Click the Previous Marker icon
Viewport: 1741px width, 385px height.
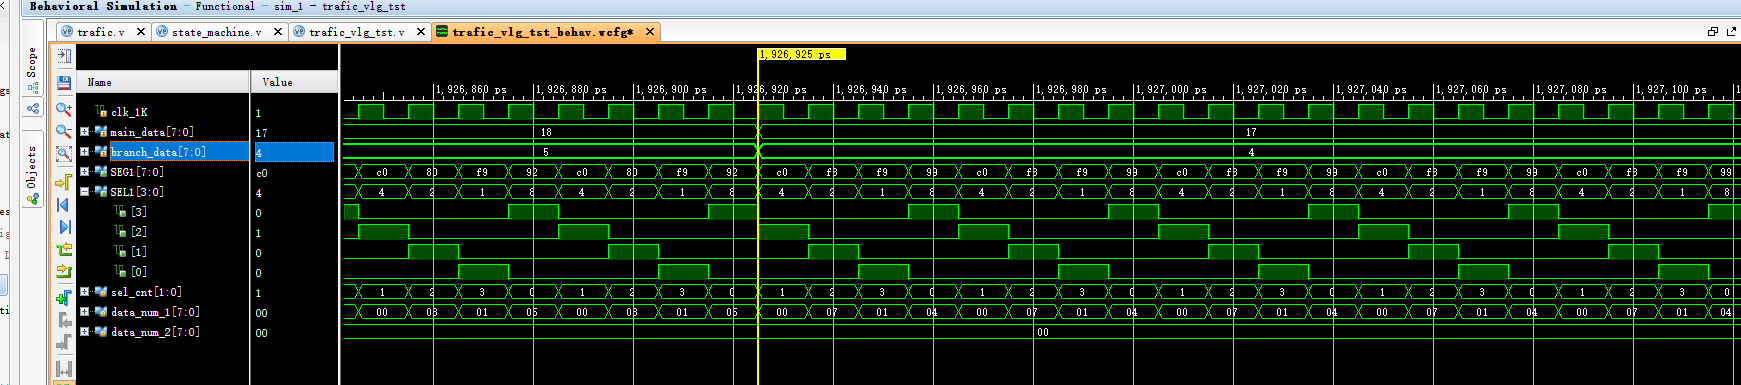pyautogui.click(x=64, y=319)
